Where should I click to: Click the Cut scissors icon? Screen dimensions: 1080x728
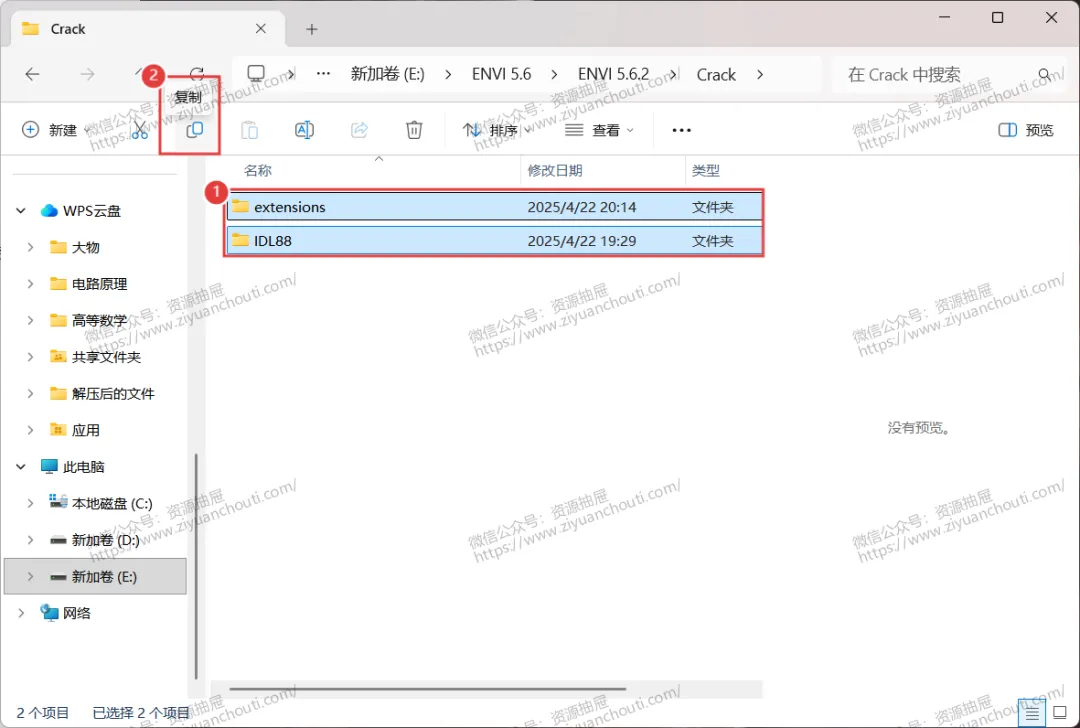coord(140,129)
